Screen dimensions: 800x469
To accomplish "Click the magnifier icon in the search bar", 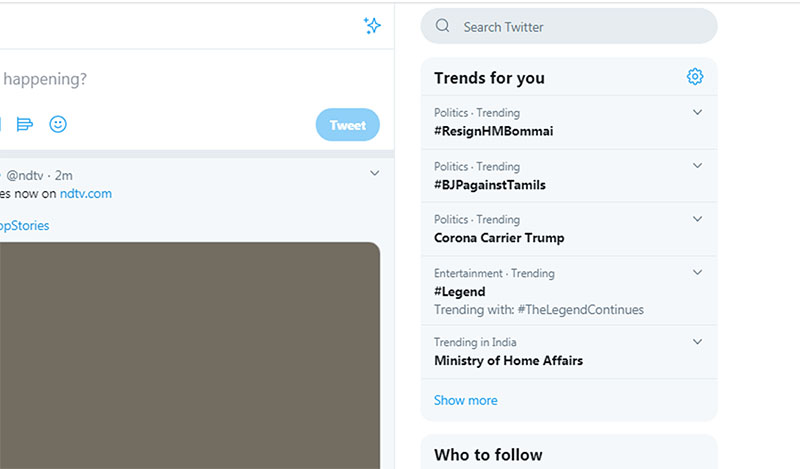I will (443, 27).
